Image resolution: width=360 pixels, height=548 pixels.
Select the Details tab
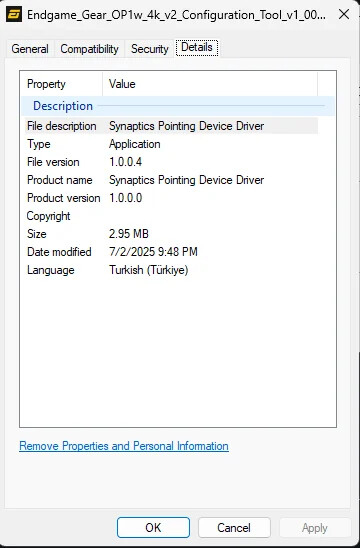(197, 47)
